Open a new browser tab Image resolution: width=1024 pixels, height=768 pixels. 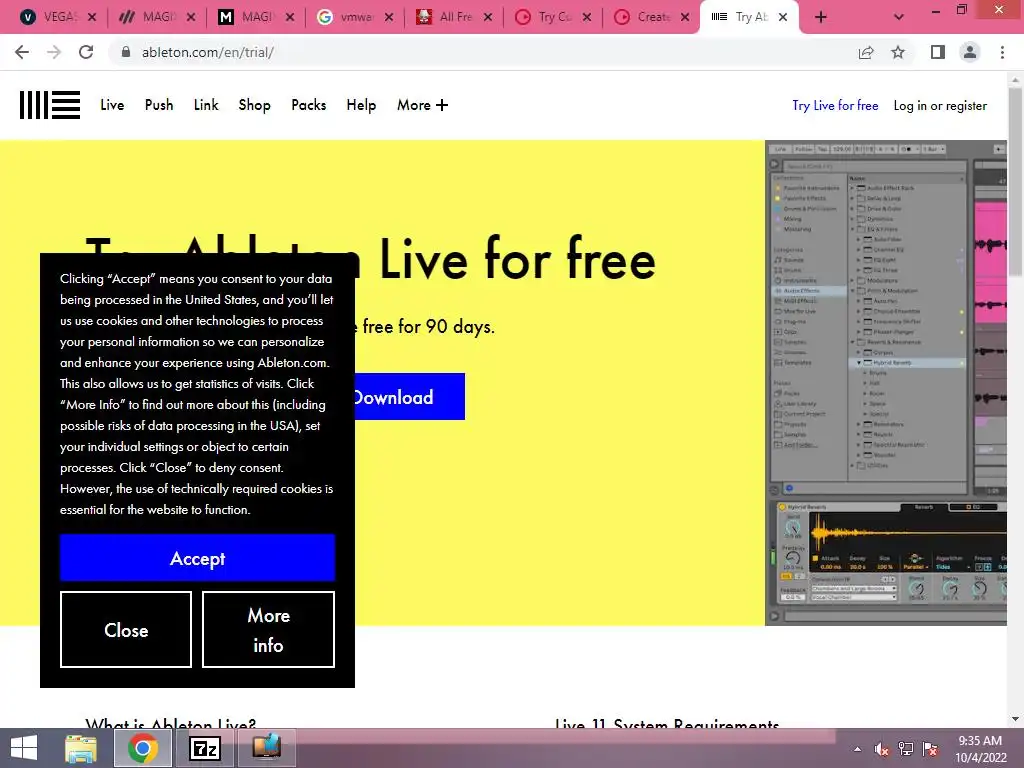coord(821,17)
